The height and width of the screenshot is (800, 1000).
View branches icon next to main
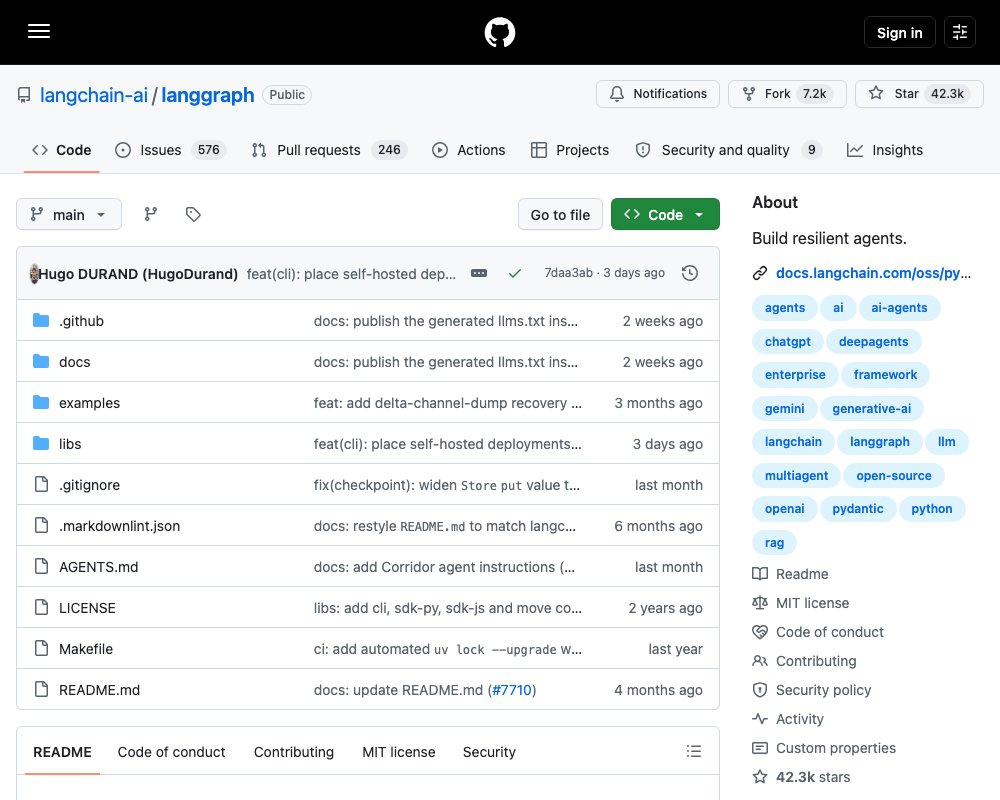pyautogui.click(x=151, y=214)
